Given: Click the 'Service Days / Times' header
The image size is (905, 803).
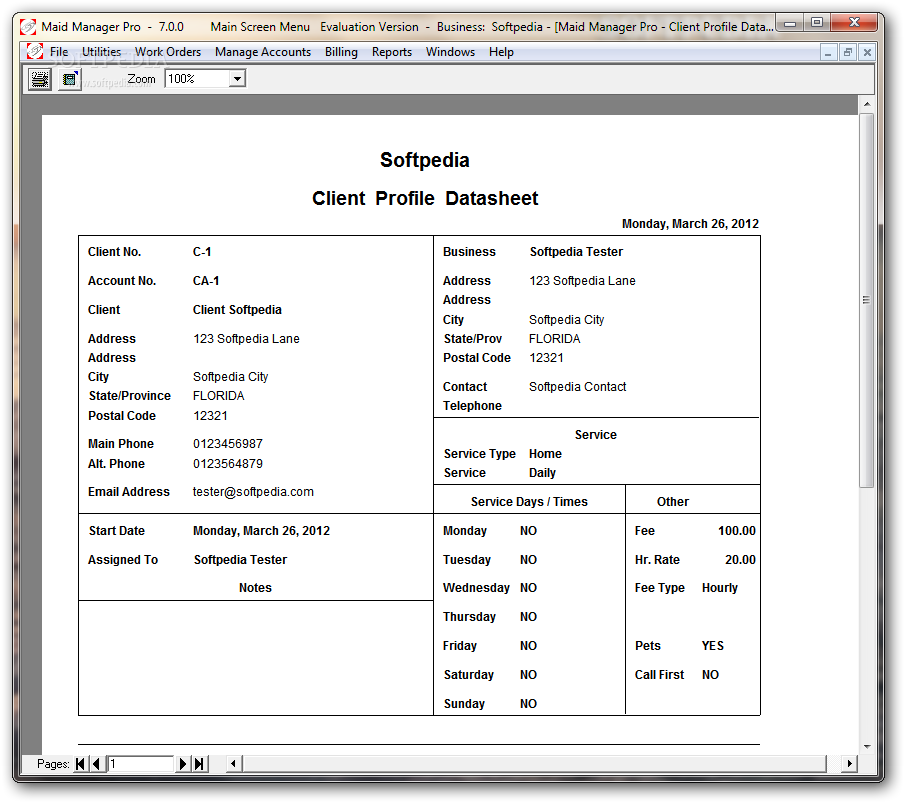Looking at the screenshot, I should (529, 502).
